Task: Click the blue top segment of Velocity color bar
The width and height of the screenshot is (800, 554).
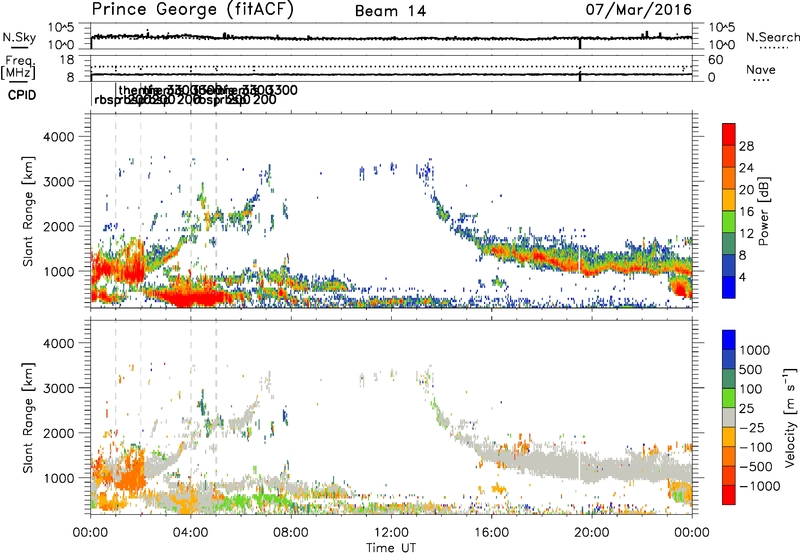Action: click(729, 340)
